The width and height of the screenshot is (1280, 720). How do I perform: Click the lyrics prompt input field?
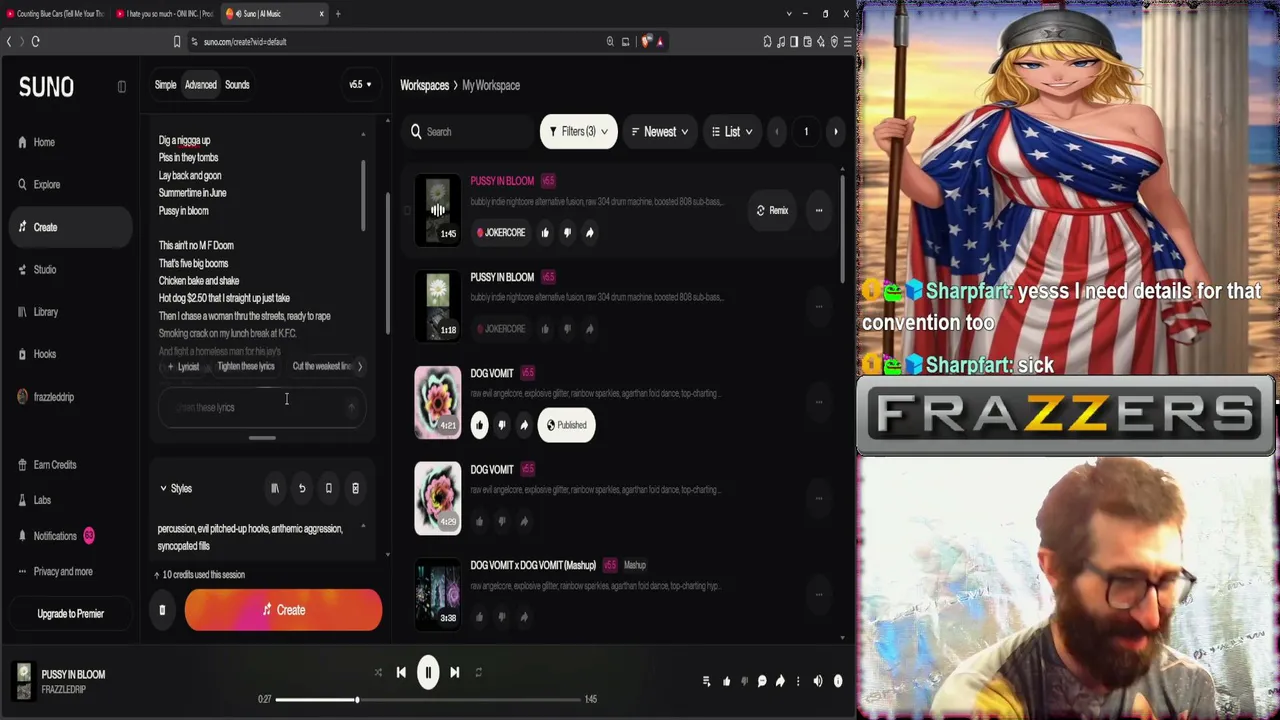[x=262, y=408]
